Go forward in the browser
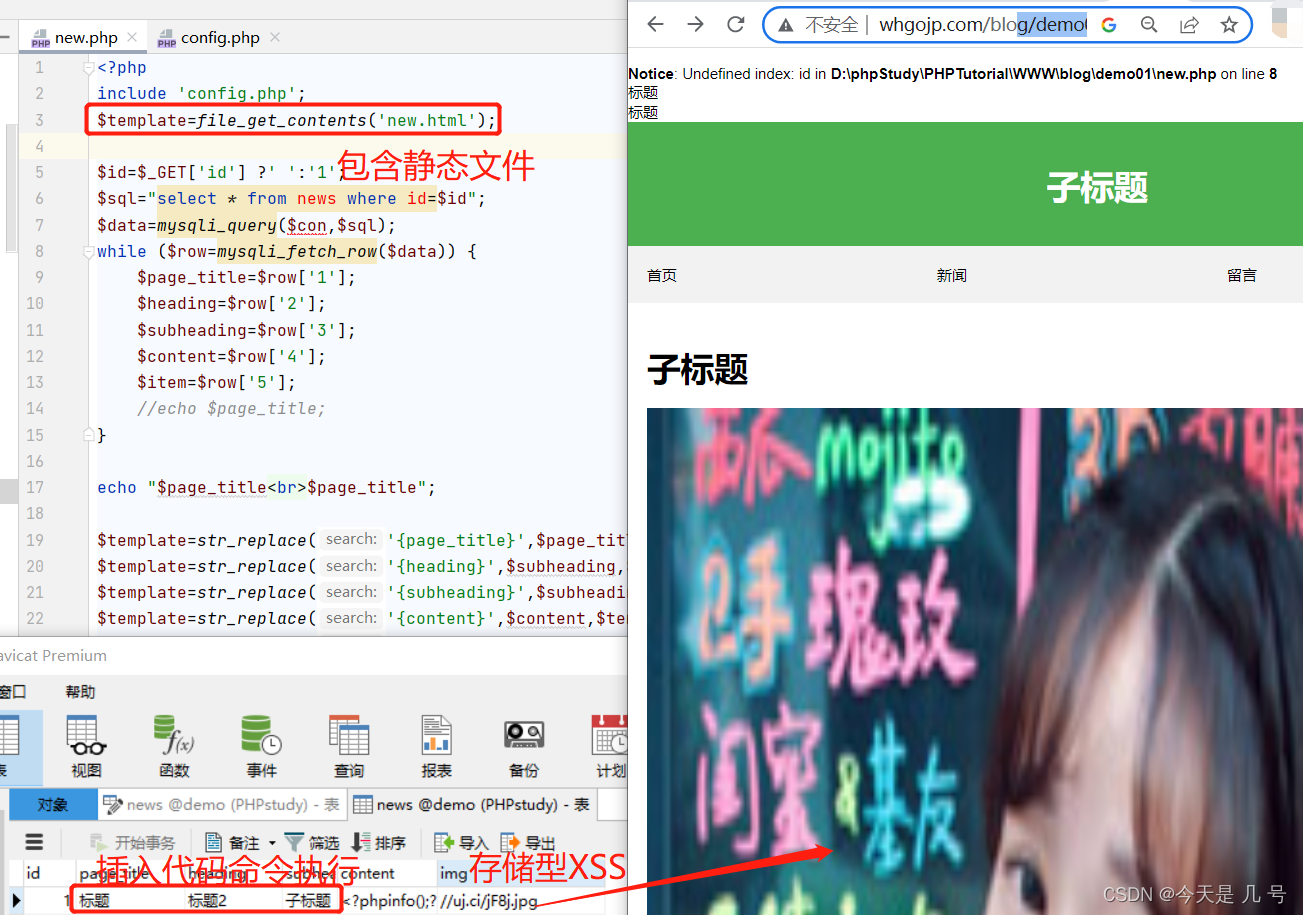1303x915 pixels. 696,25
